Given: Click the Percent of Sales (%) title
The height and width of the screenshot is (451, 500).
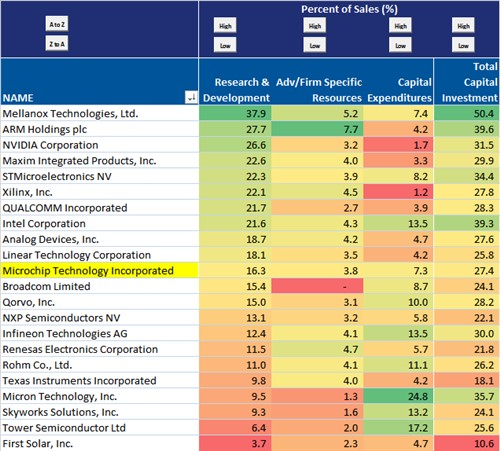Looking at the screenshot, I should [x=349, y=9].
